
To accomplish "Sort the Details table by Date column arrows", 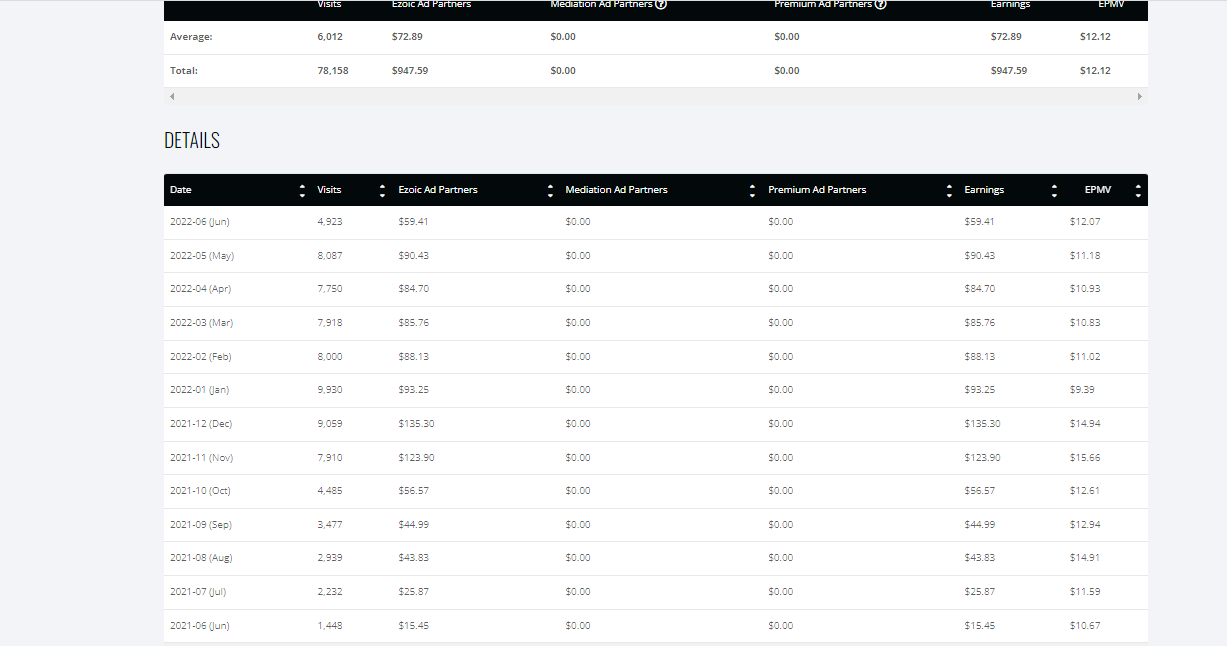I will [302, 190].
